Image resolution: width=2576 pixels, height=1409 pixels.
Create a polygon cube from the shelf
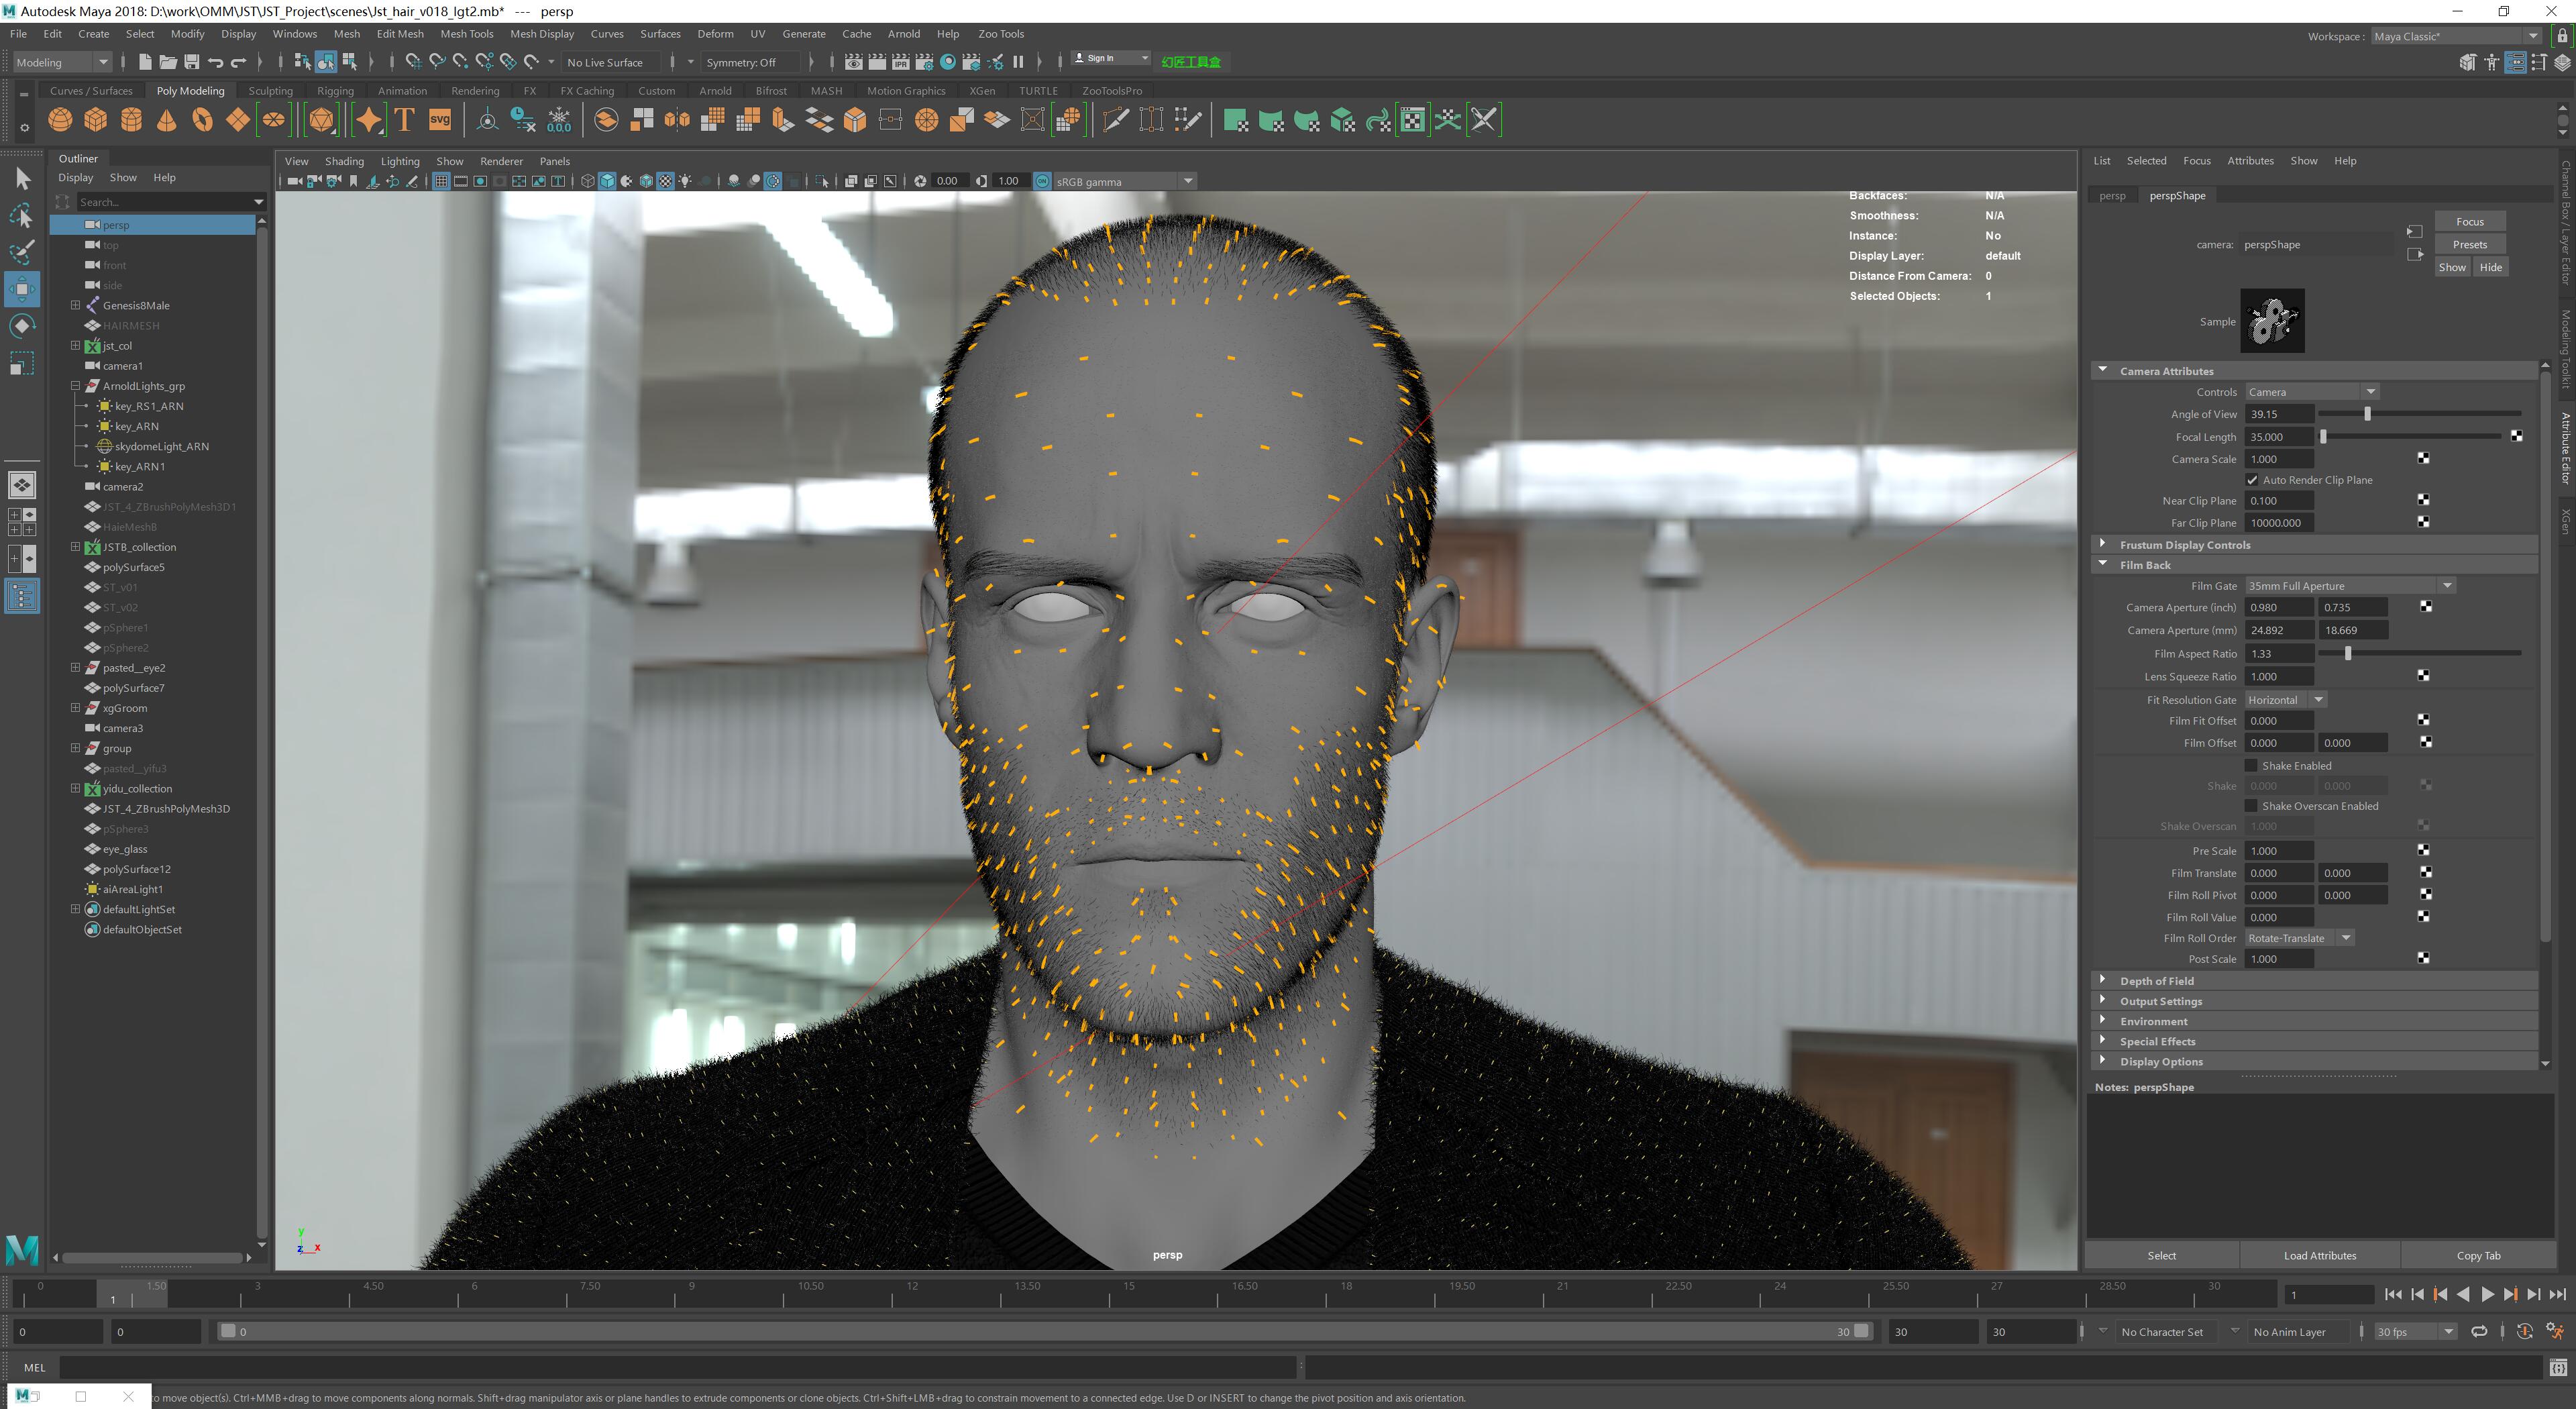(96, 120)
